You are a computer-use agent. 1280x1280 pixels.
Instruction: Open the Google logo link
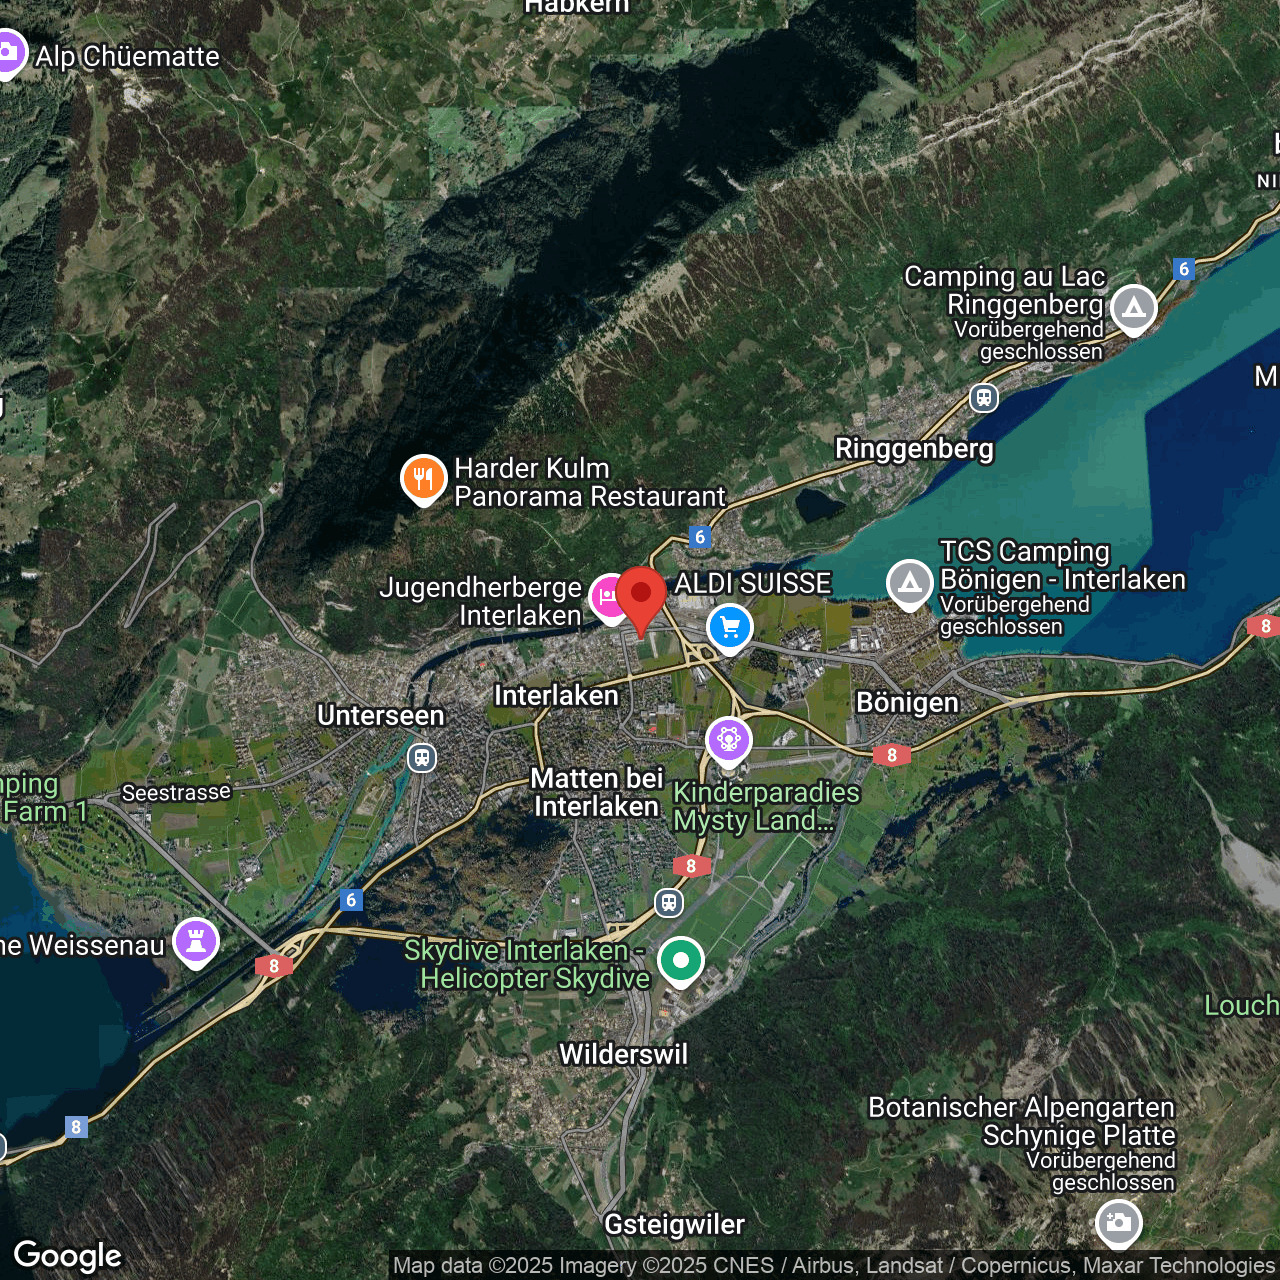click(x=67, y=1255)
